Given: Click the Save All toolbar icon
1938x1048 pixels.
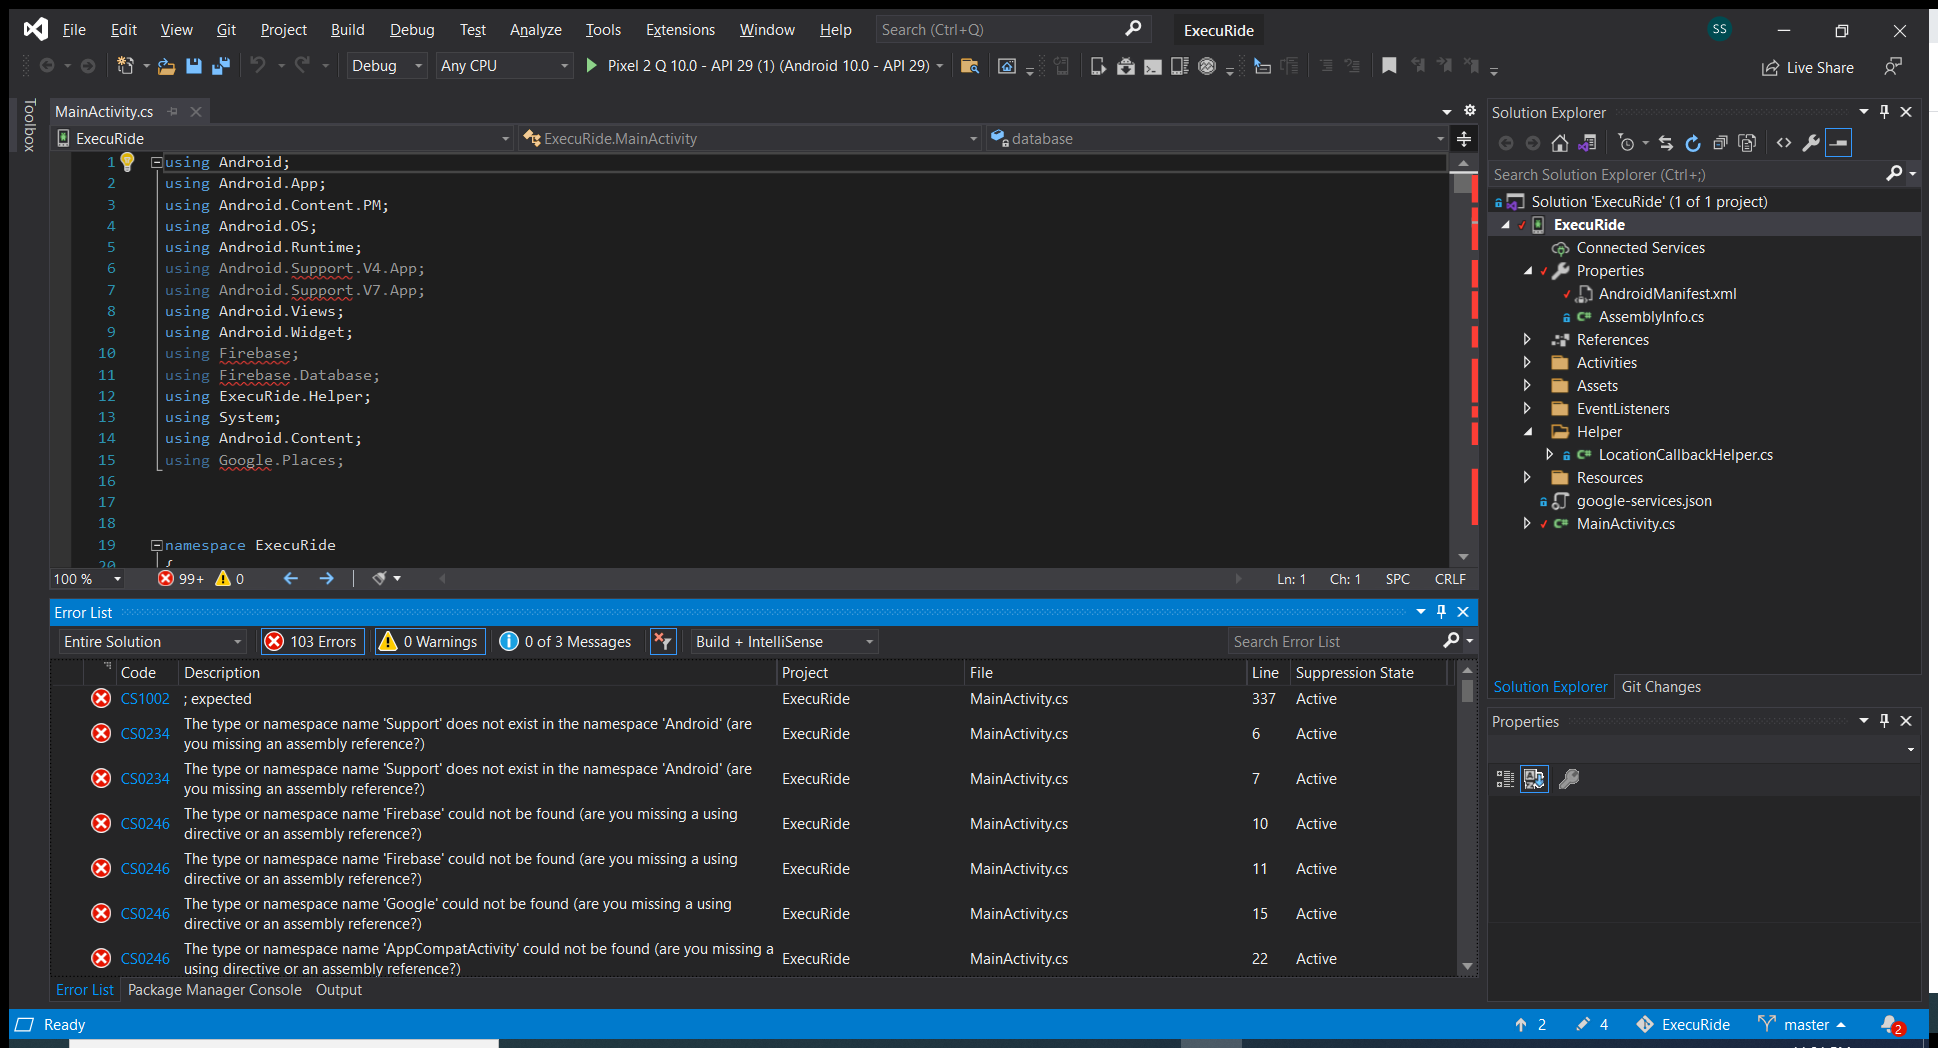Looking at the screenshot, I should click(x=221, y=66).
